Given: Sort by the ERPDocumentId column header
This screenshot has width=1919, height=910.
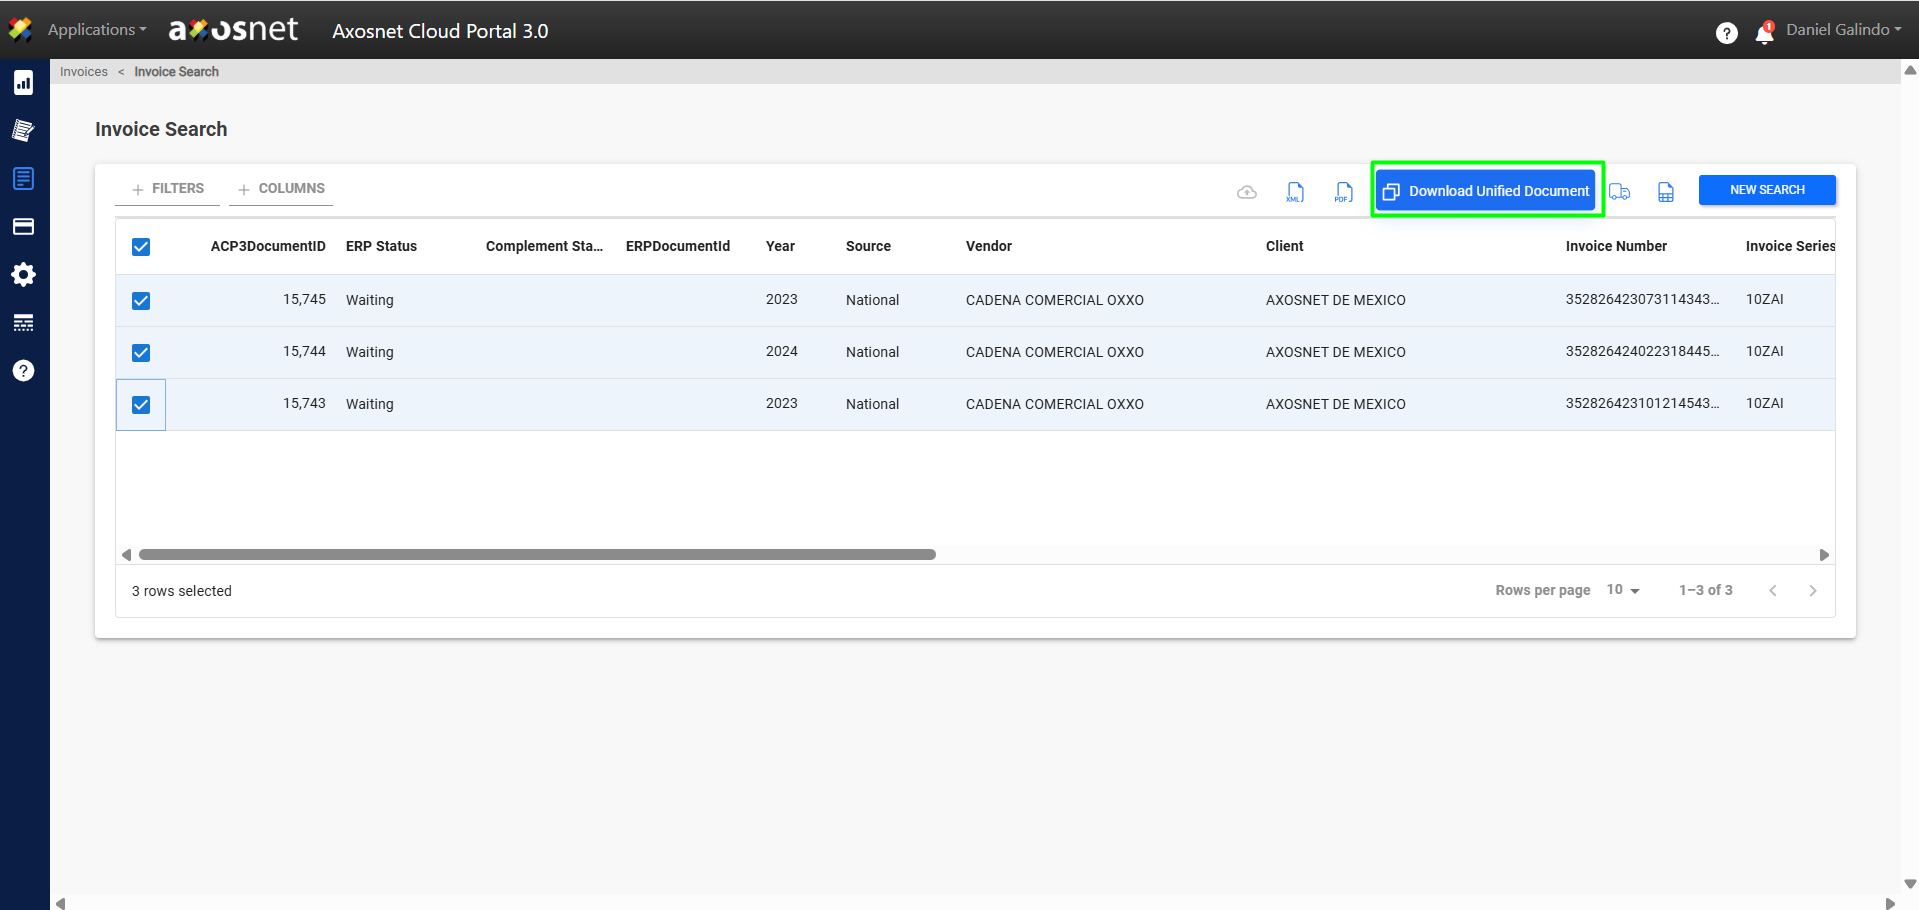Looking at the screenshot, I should 678,246.
